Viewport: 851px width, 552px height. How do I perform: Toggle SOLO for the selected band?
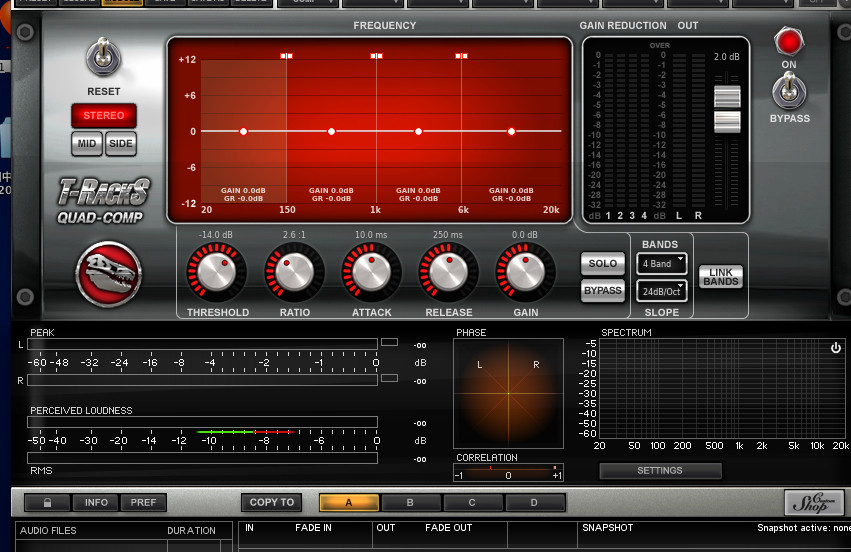point(602,264)
